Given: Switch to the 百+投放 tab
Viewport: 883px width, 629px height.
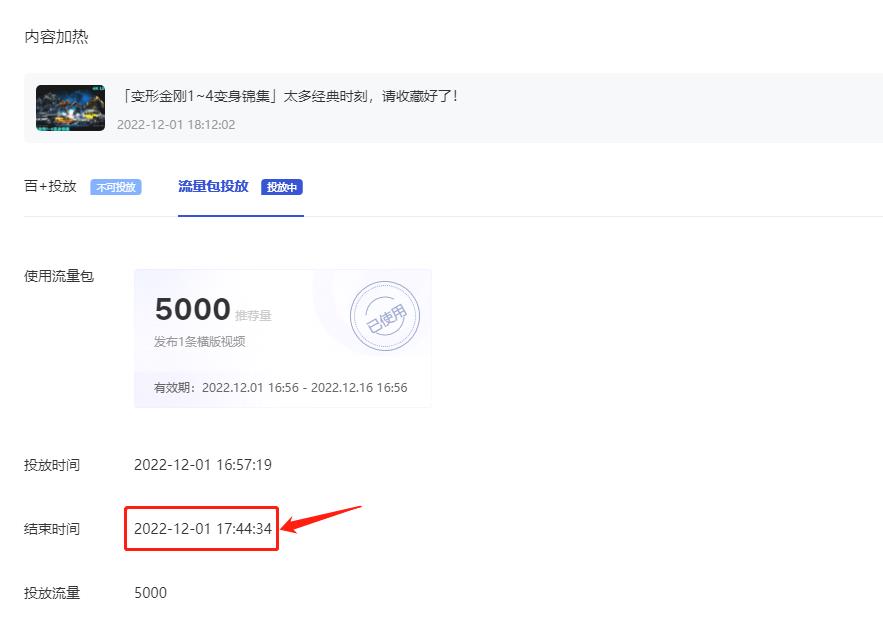Looking at the screenshot, I should click(x=50, y=186).
